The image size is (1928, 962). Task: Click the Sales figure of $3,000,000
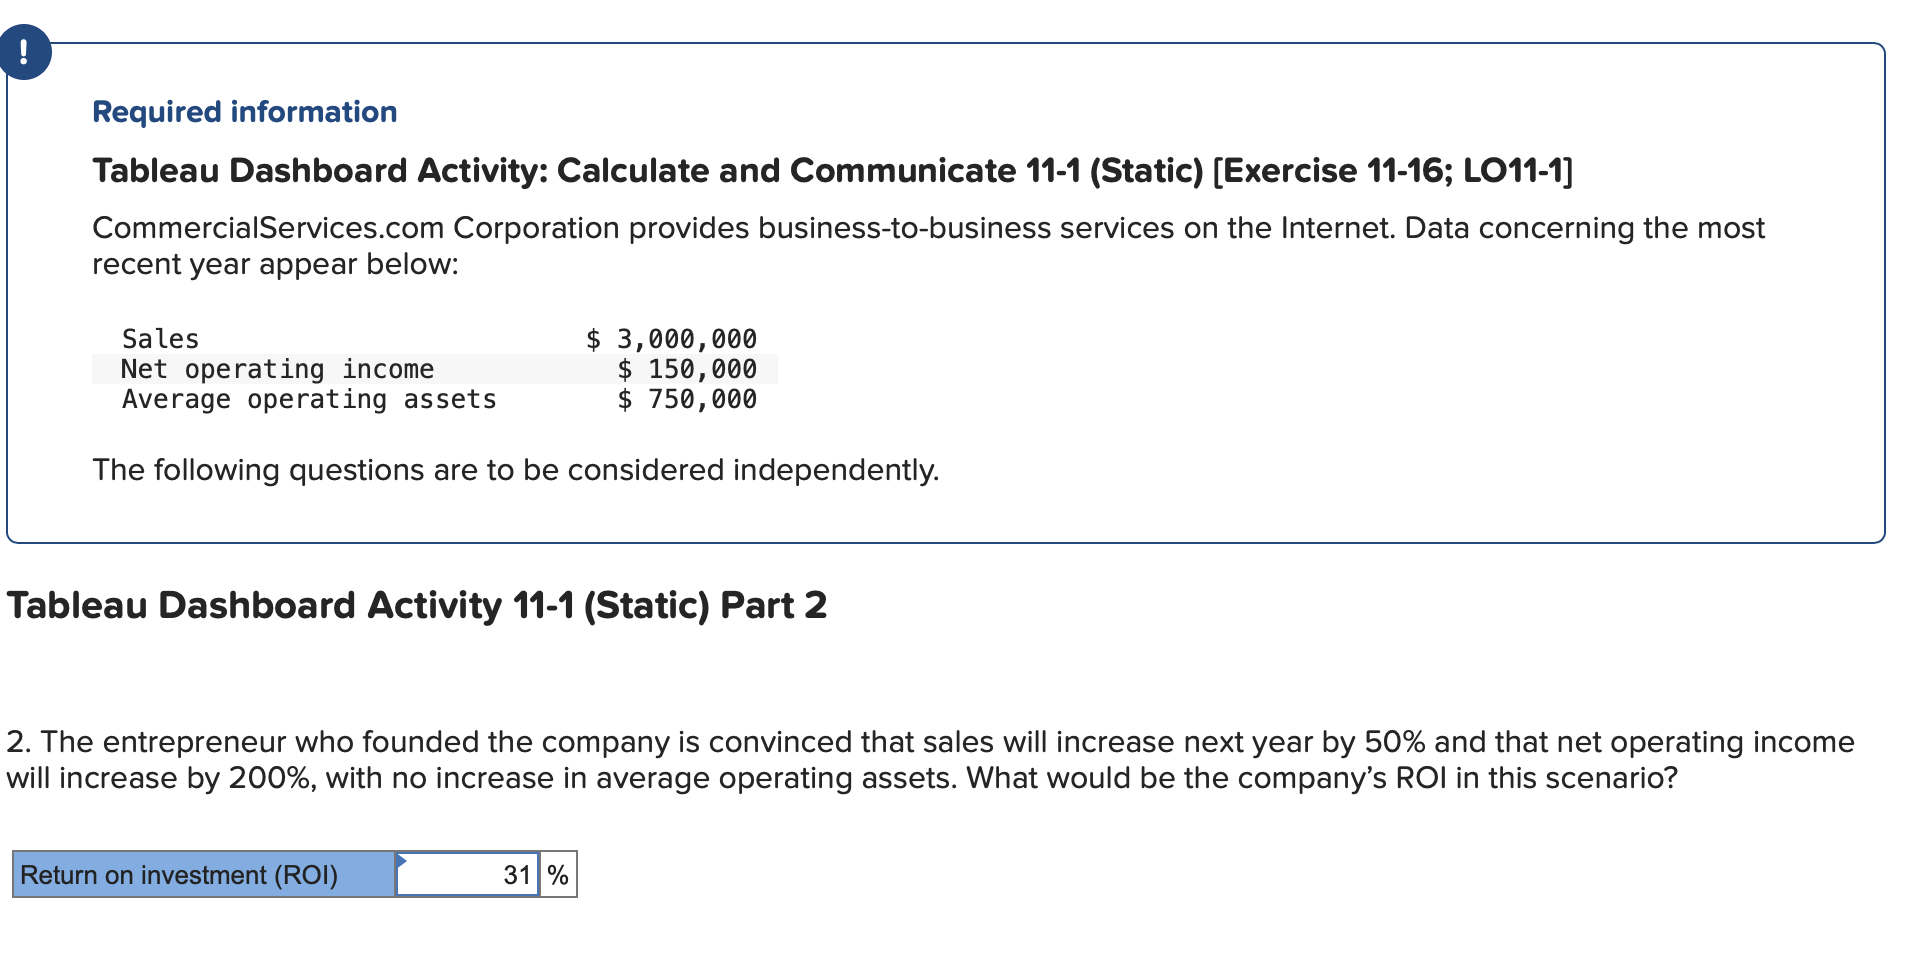(x=670, y=339)
